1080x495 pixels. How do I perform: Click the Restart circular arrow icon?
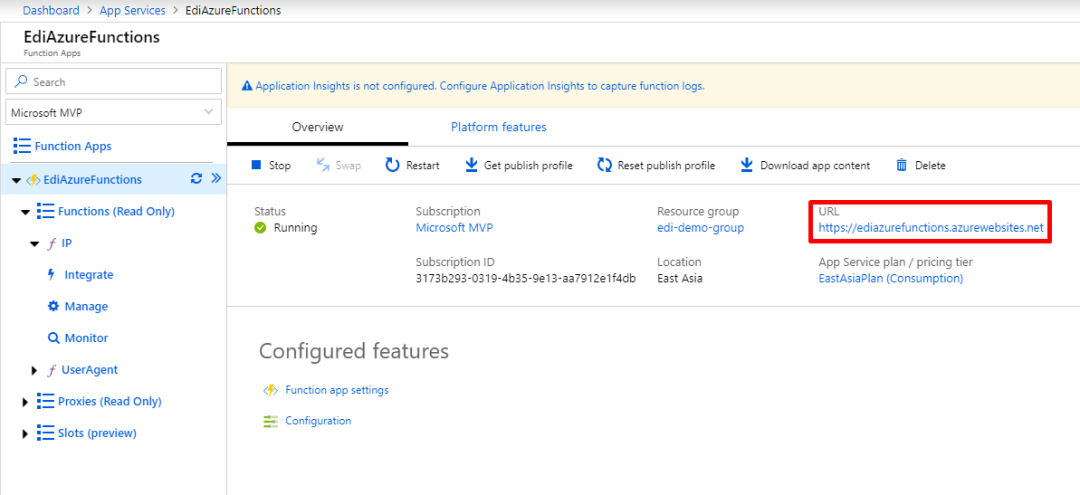(393, 165)
